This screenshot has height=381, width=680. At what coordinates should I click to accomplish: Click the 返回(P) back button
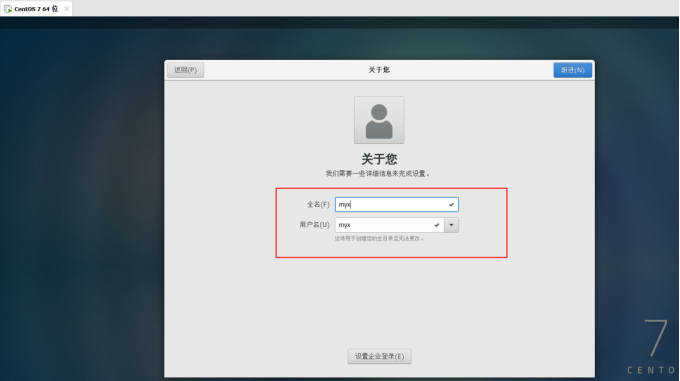coord(186,70)
